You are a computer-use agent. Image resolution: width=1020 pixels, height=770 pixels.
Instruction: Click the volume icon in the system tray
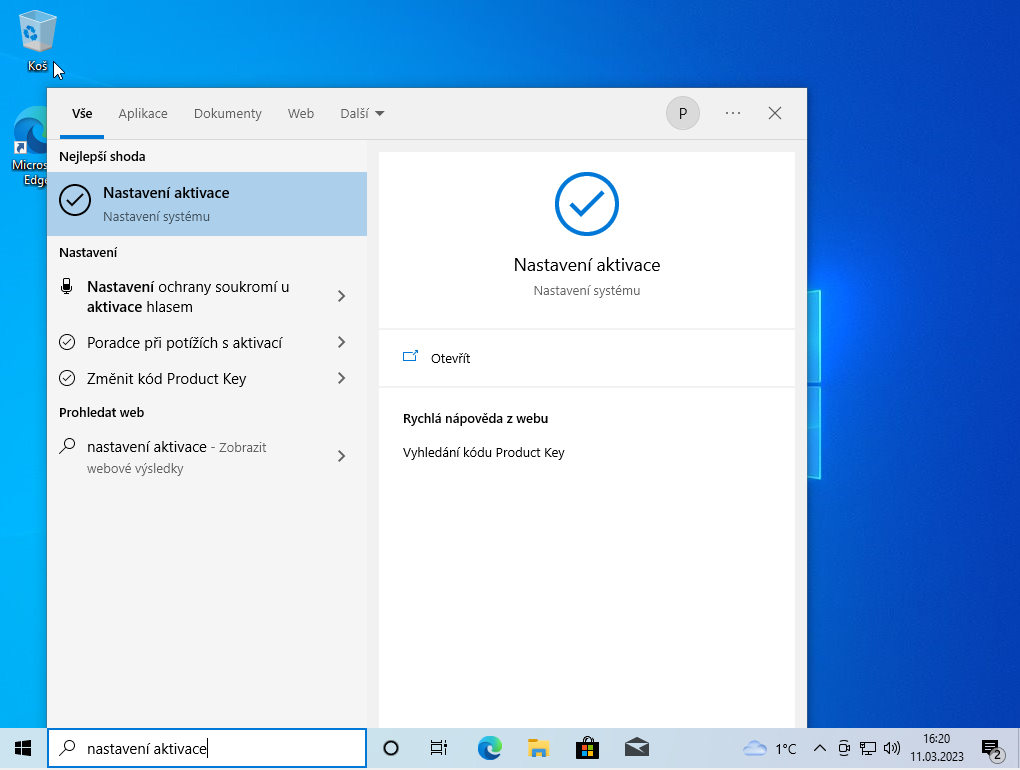coord(891,747)
